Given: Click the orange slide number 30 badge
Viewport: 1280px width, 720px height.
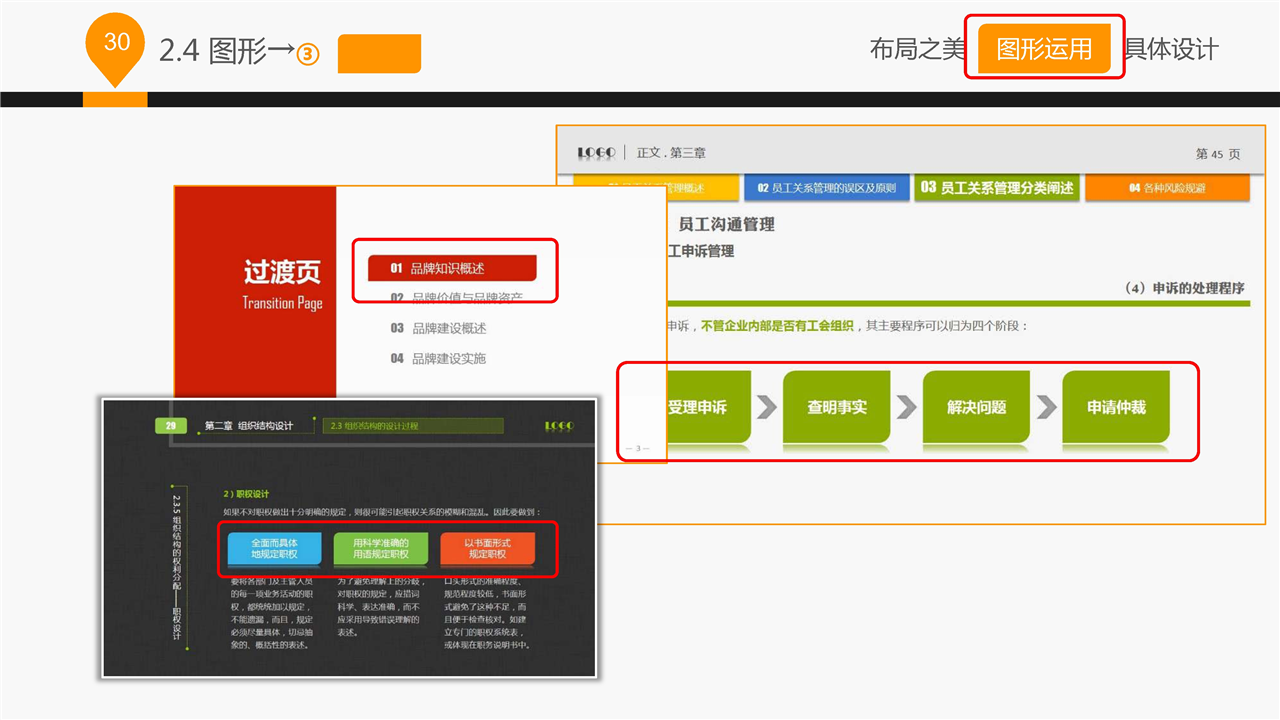Looking at the screenshot, I should pos(117,44).
